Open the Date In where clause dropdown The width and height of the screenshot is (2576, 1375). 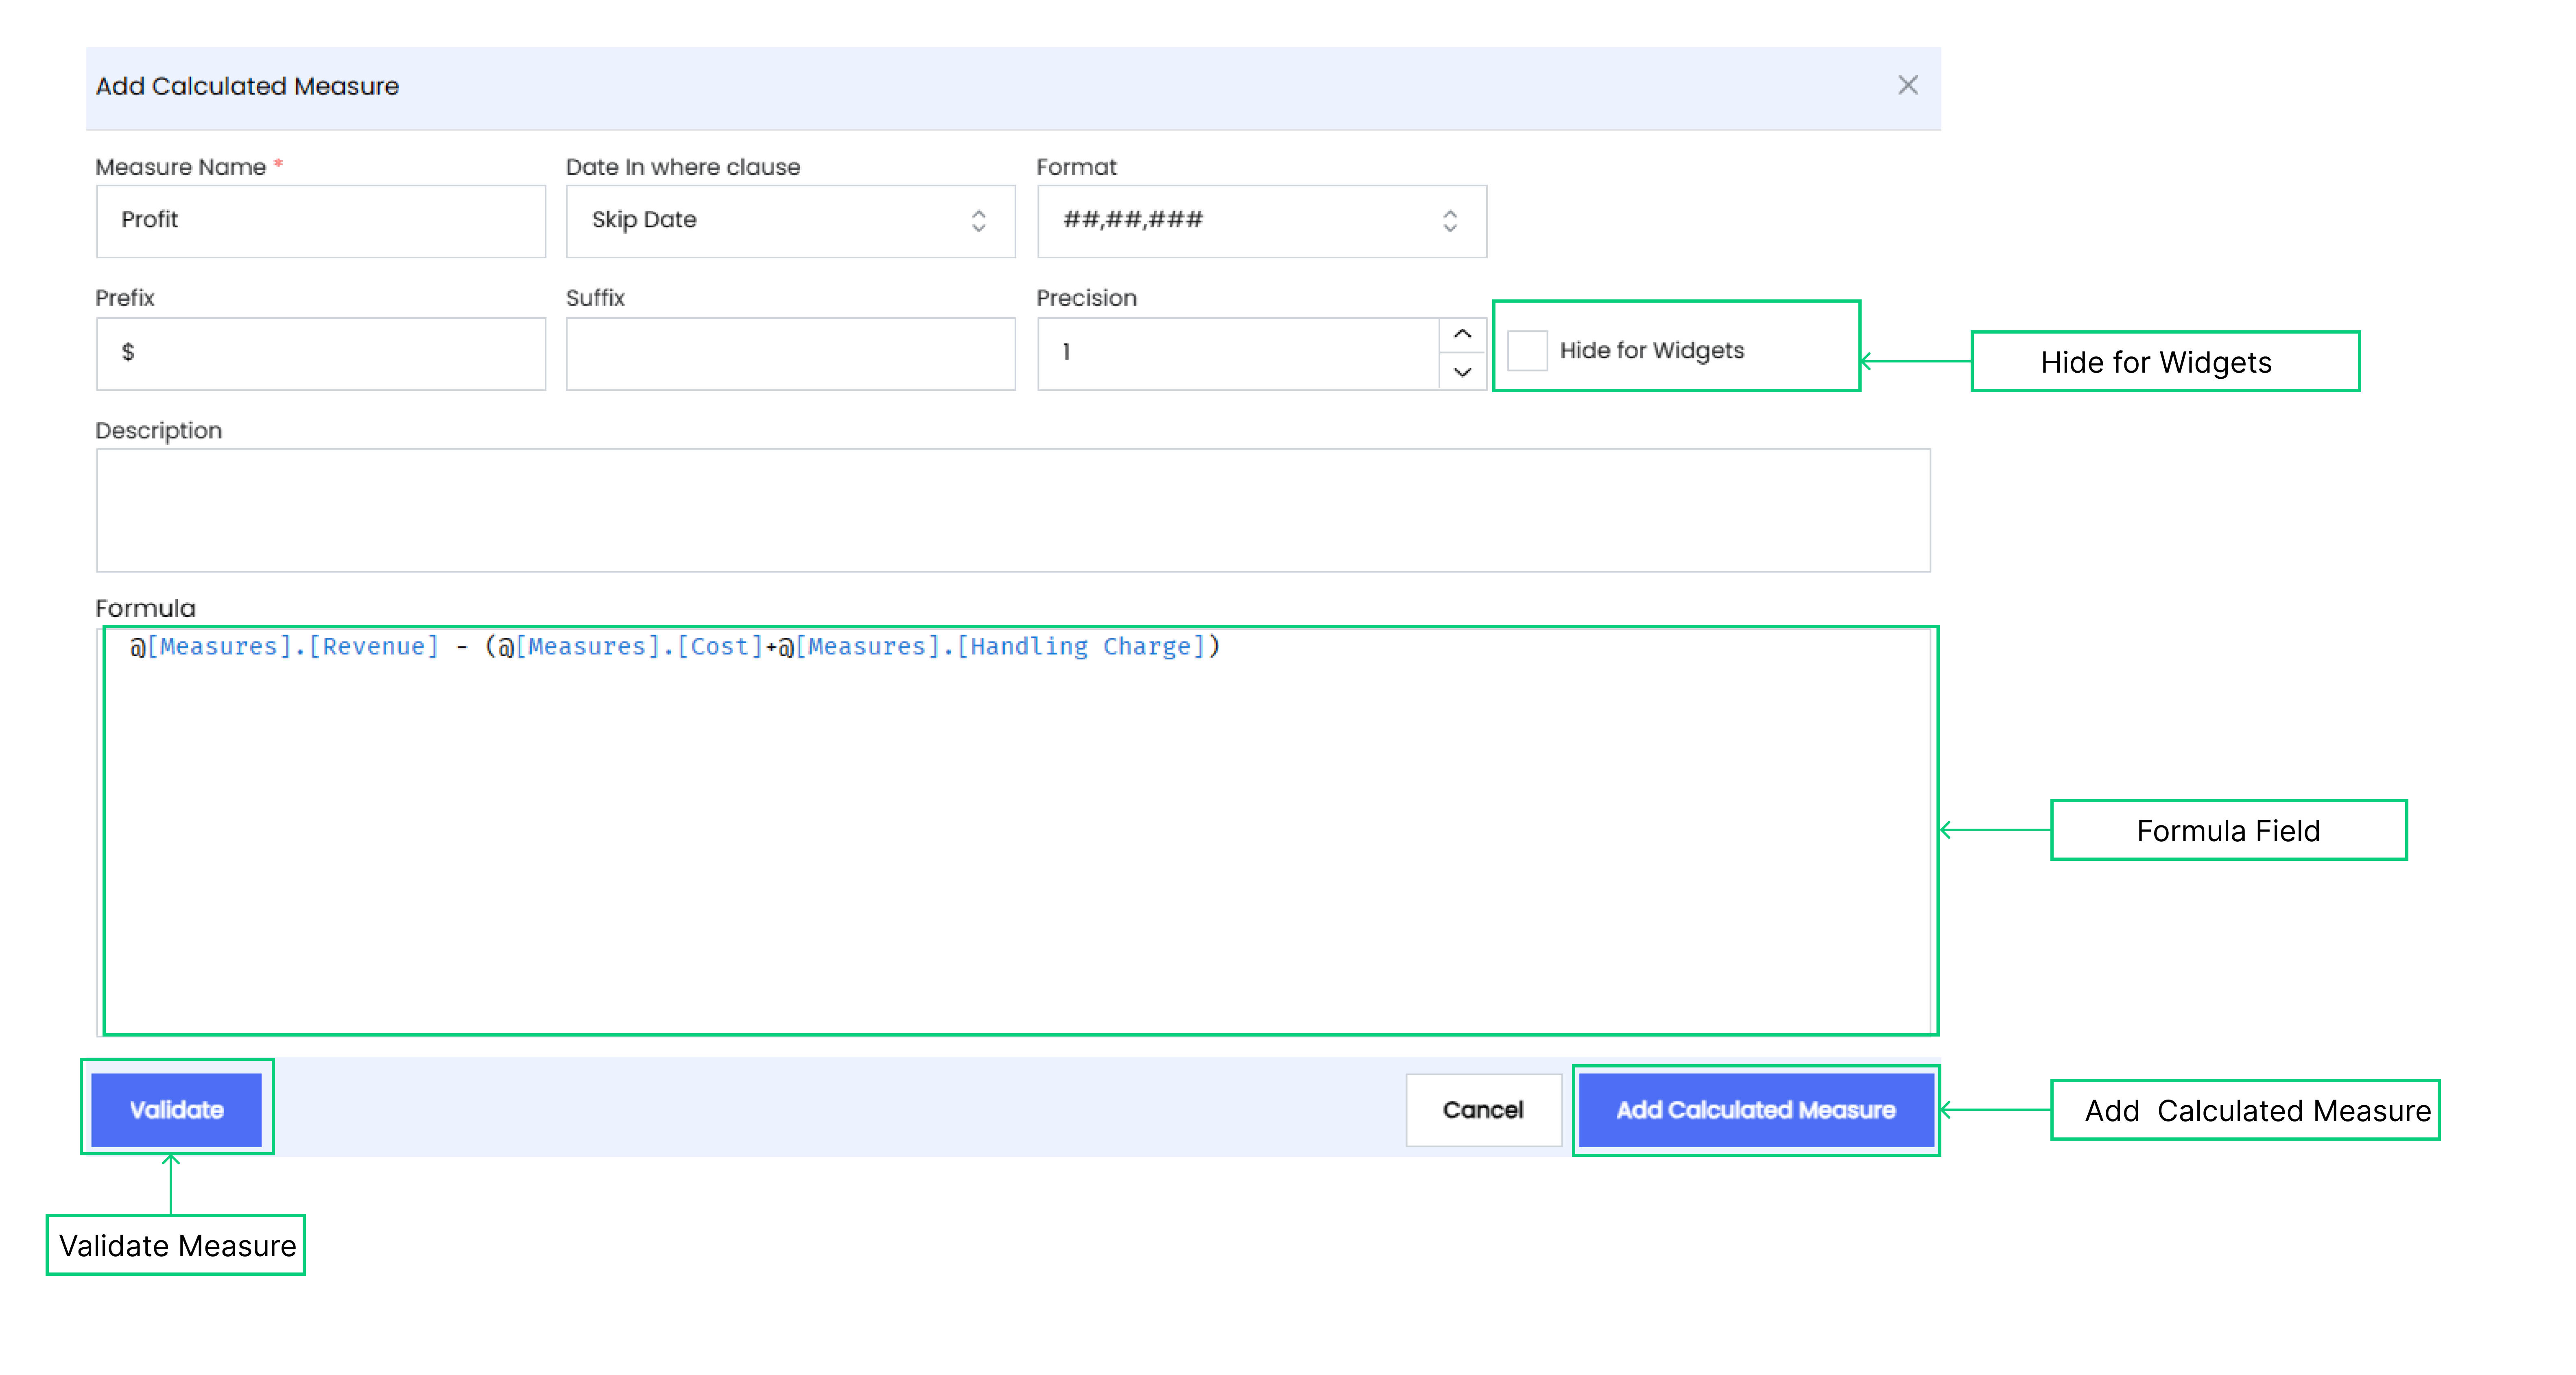point(790,221)
